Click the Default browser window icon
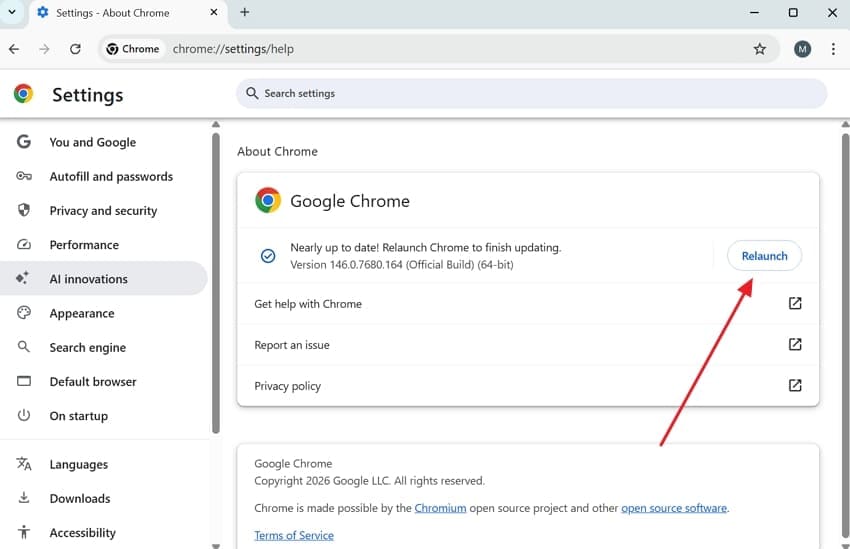 (x=23, y=381)
